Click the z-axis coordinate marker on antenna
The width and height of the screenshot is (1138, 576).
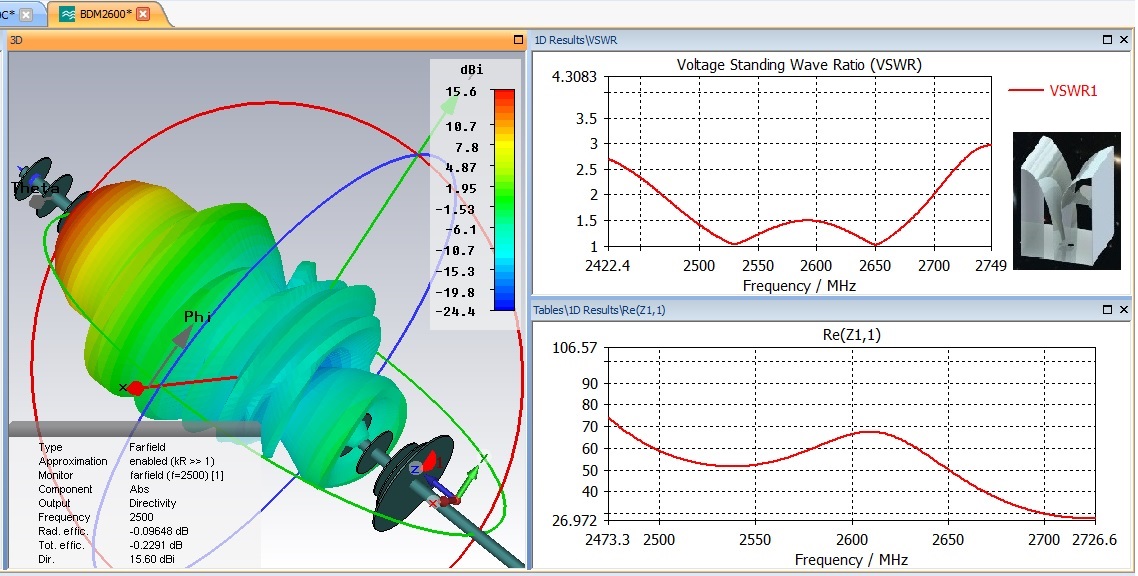(x=416, y=469)
